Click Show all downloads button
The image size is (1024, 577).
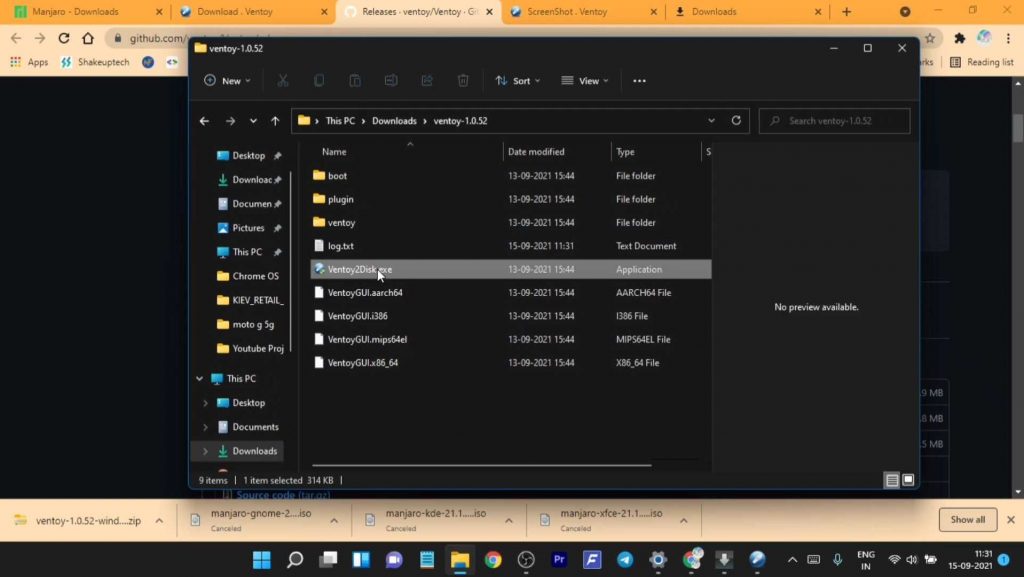pyautogui.click(x=967, y=520)
